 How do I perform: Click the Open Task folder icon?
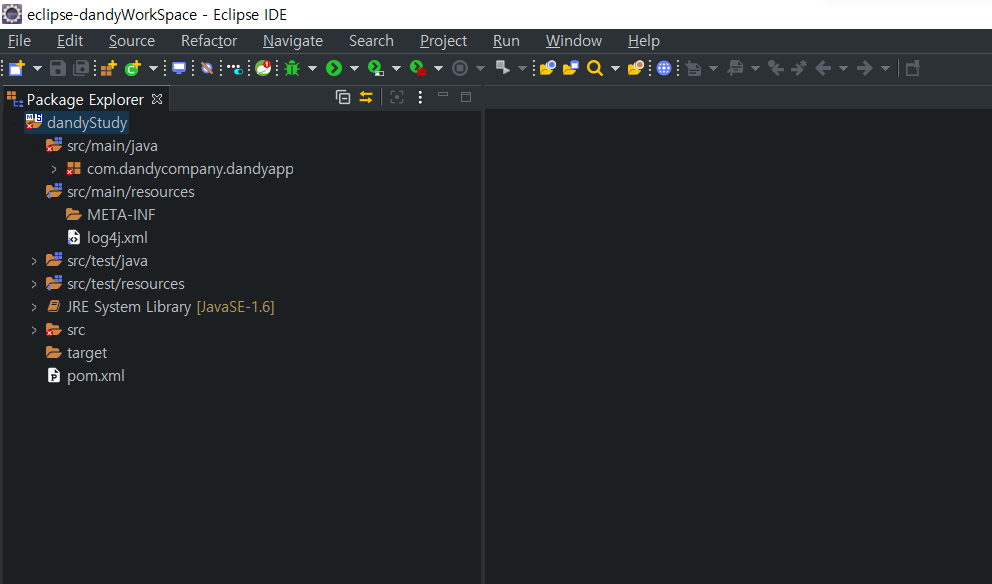(571, 68)
